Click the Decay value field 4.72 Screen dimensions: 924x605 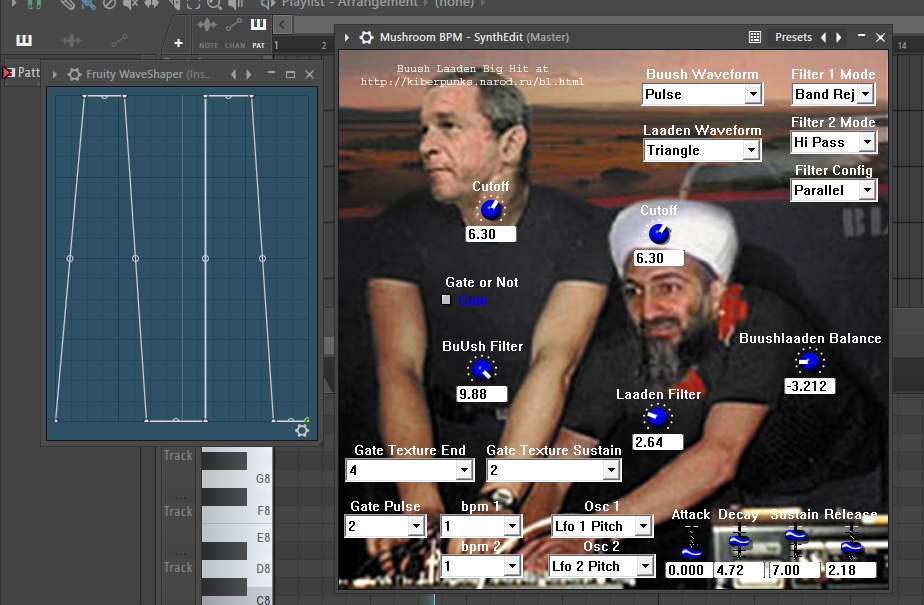tap(739, 570)
